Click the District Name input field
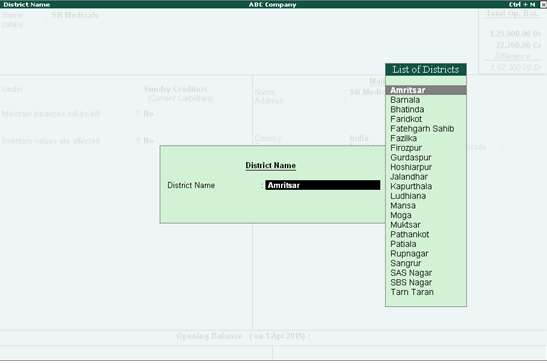This screenshot has height=363, width=547. 323,185
